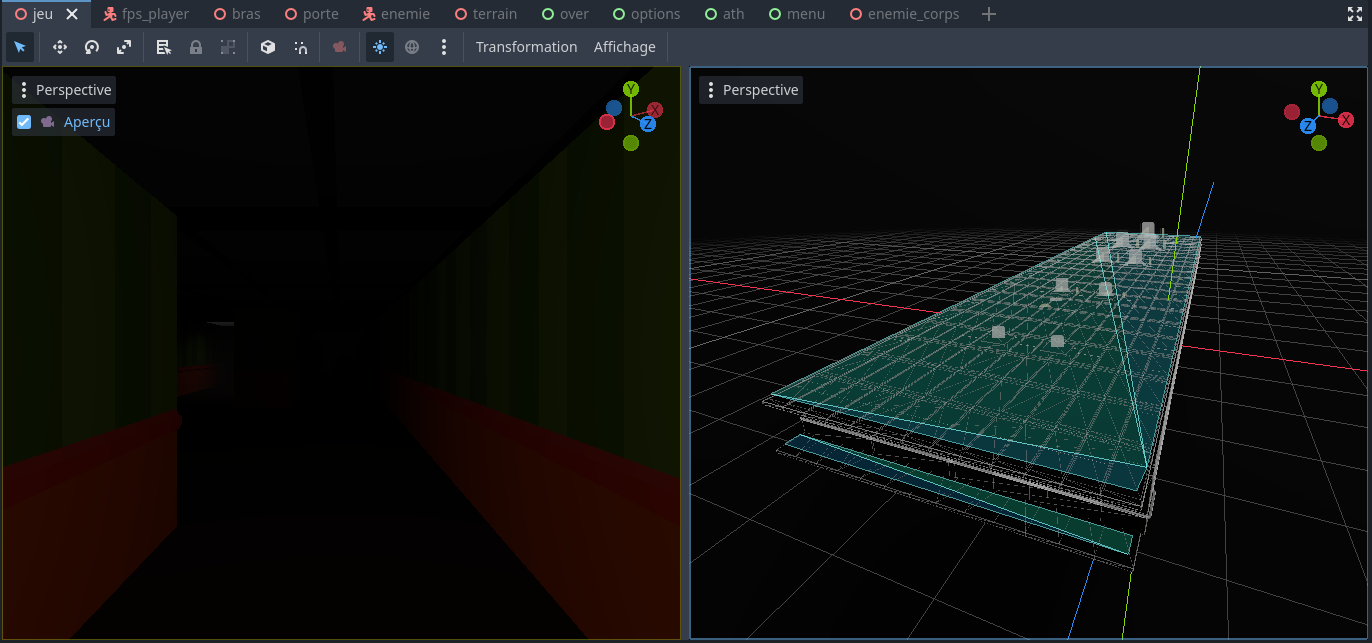Screen dimensions: 1372x643
Task: Switch to the options scene tab
Action: [646, 14]
